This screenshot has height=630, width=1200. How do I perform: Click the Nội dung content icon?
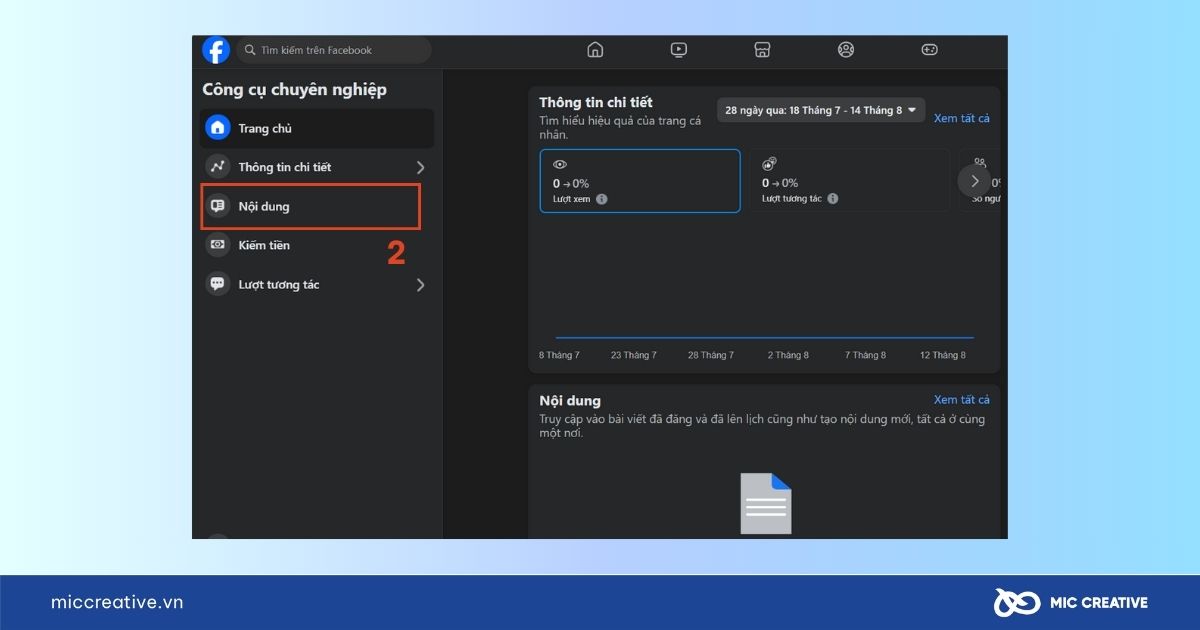(x=218, y=206)
